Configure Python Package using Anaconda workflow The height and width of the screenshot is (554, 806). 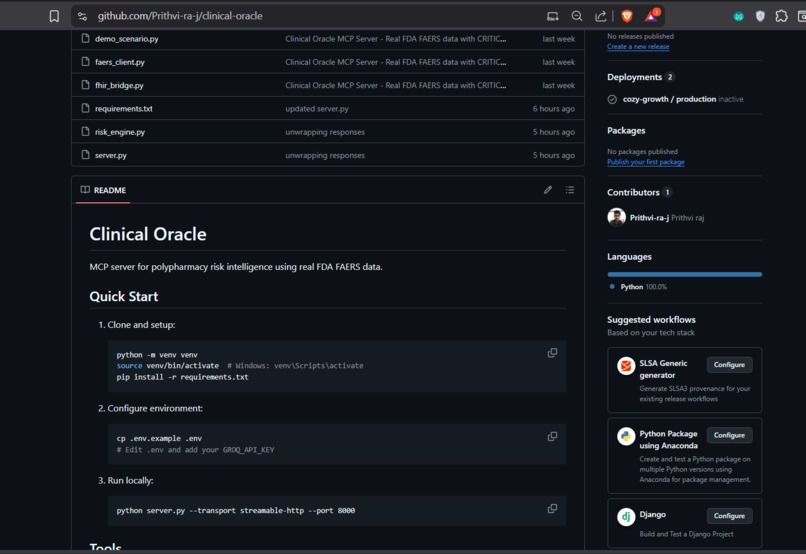click(x=729, y=435)
